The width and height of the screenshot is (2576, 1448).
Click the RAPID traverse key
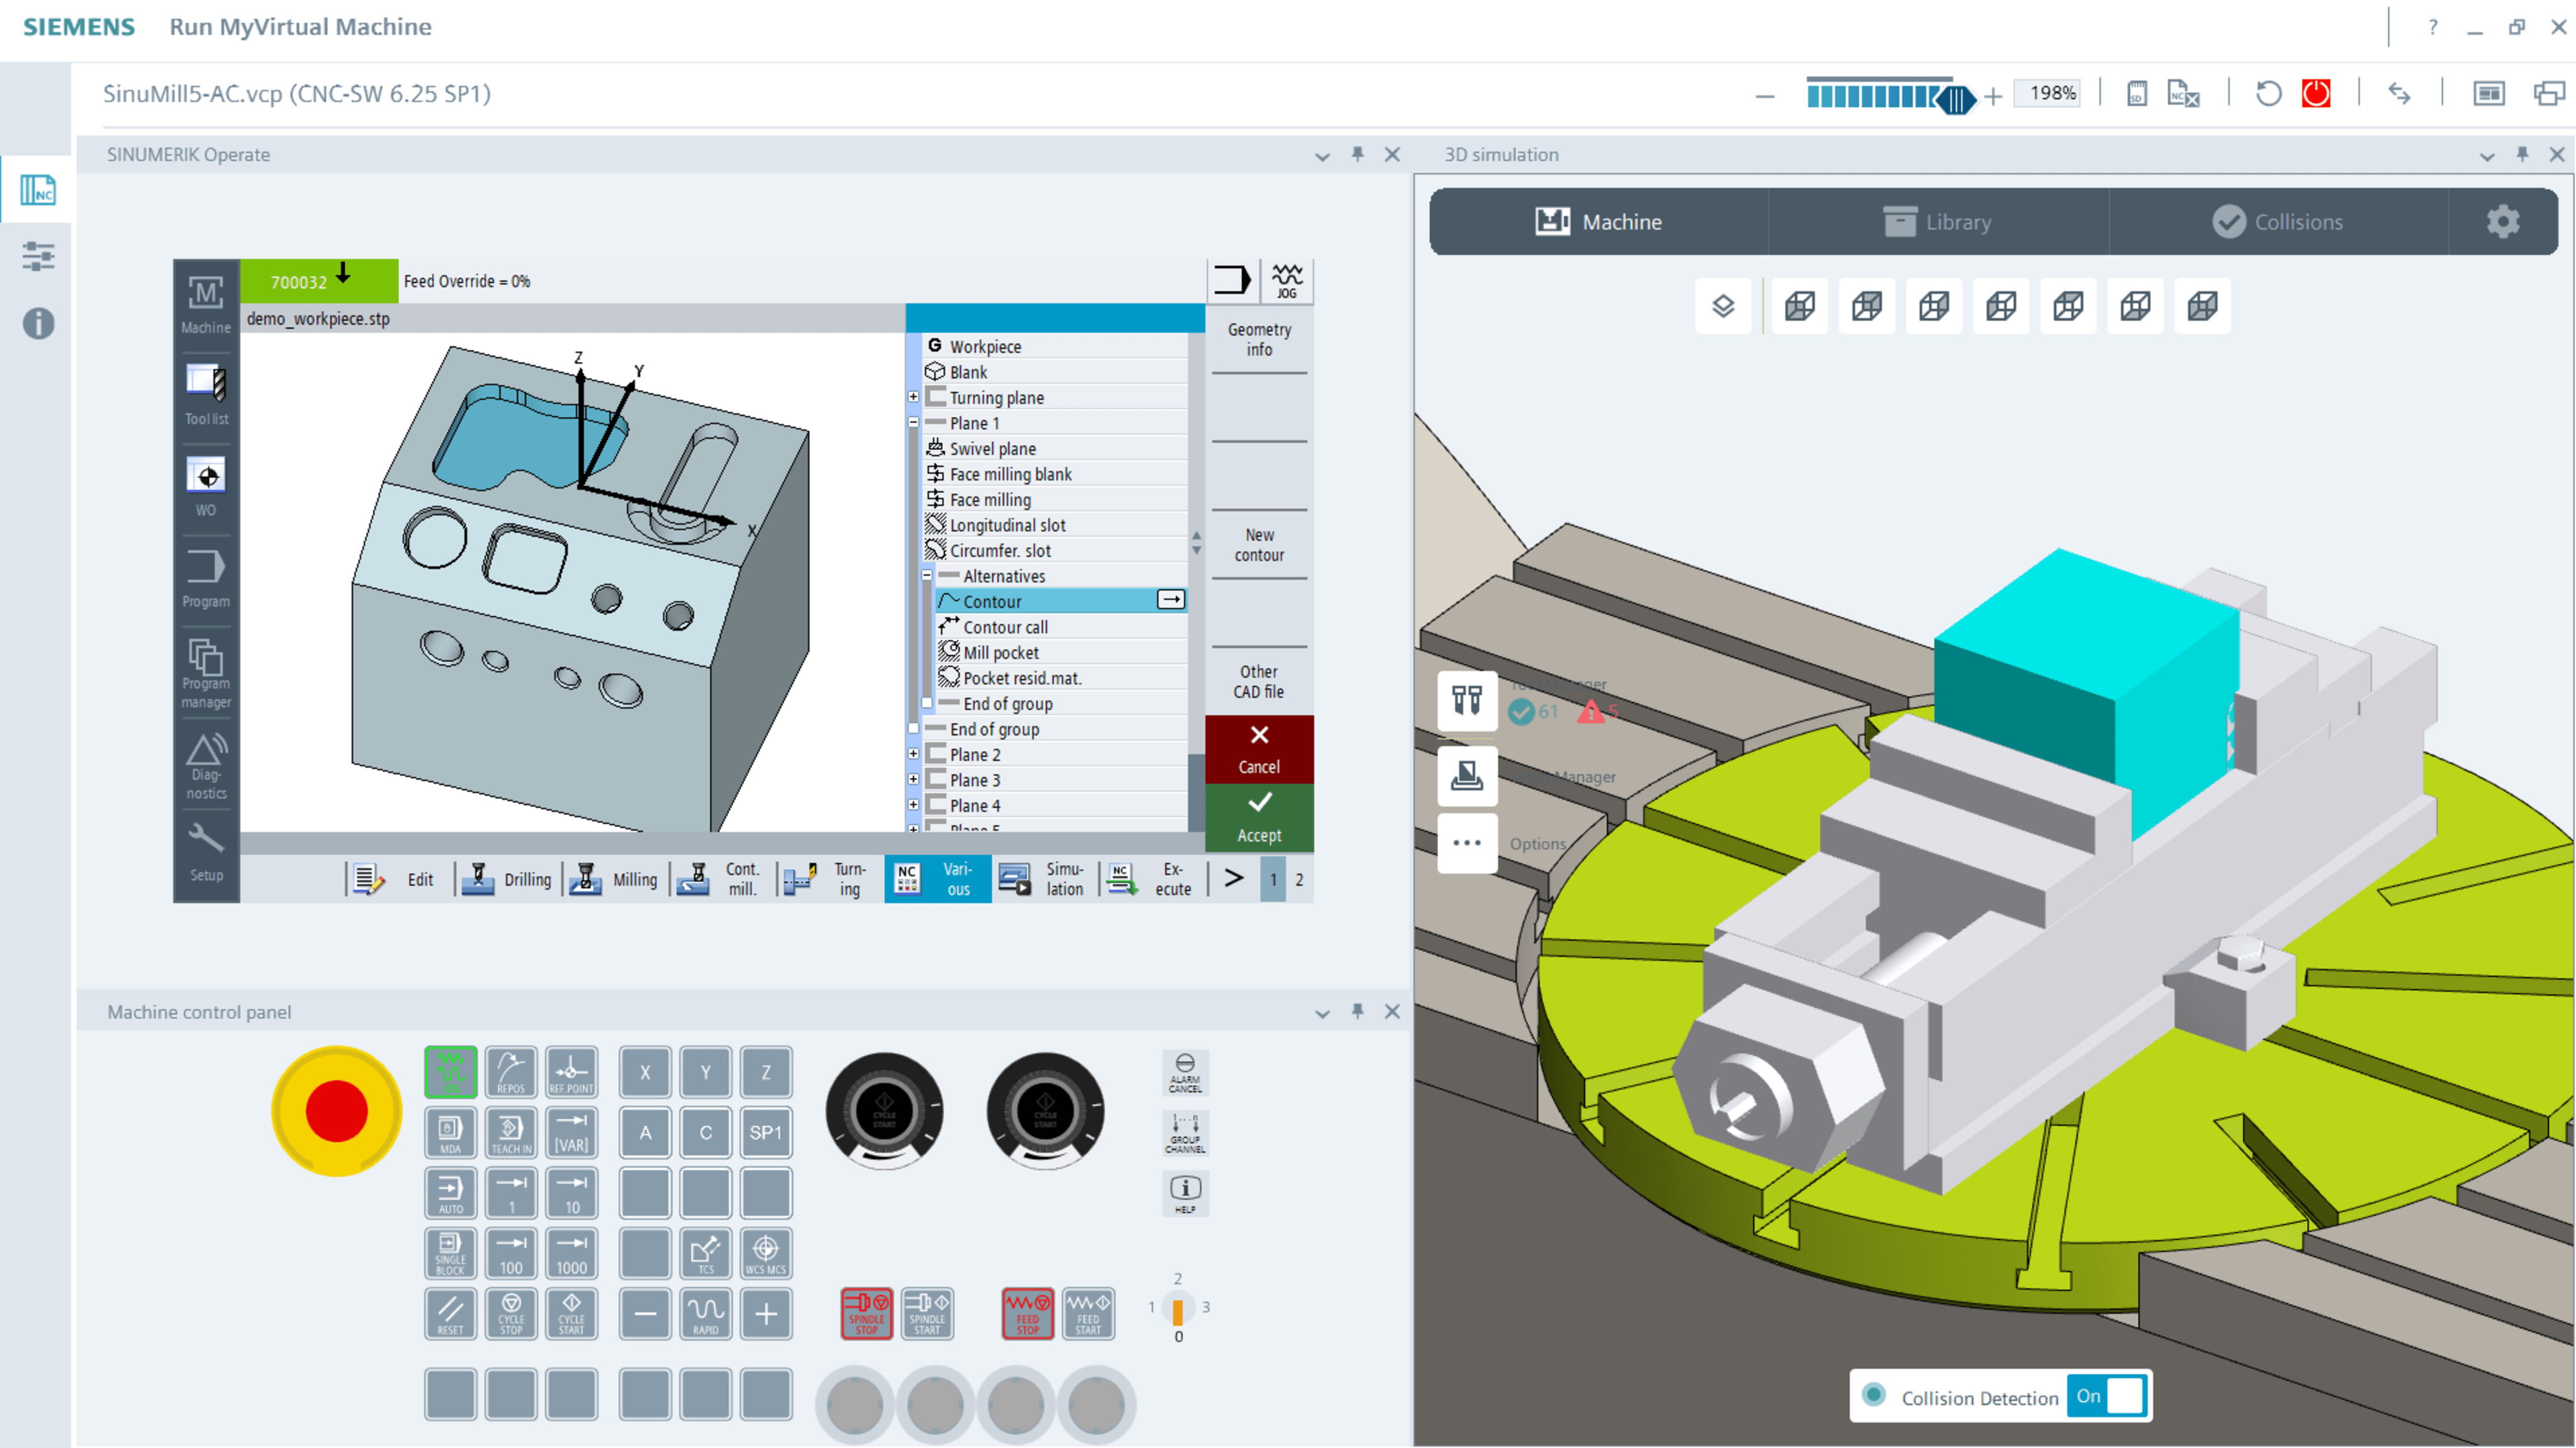[706, 1313]
